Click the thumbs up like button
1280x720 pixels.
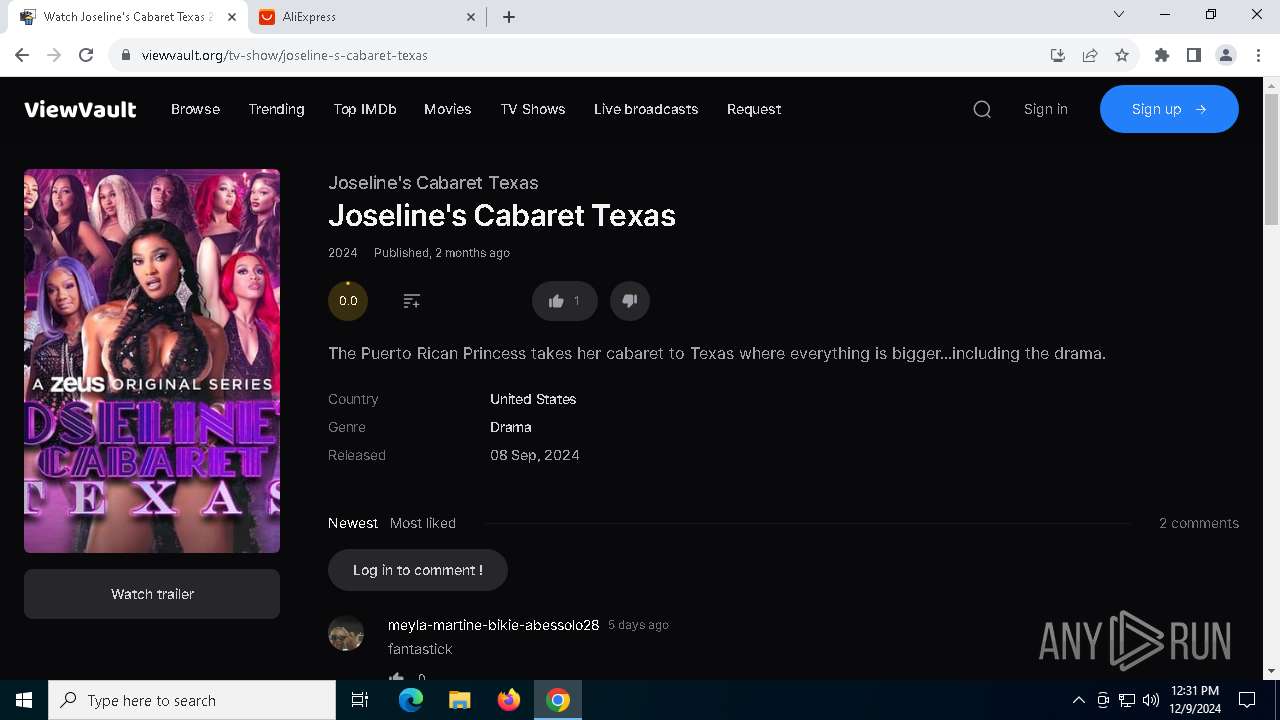[565, 301]
